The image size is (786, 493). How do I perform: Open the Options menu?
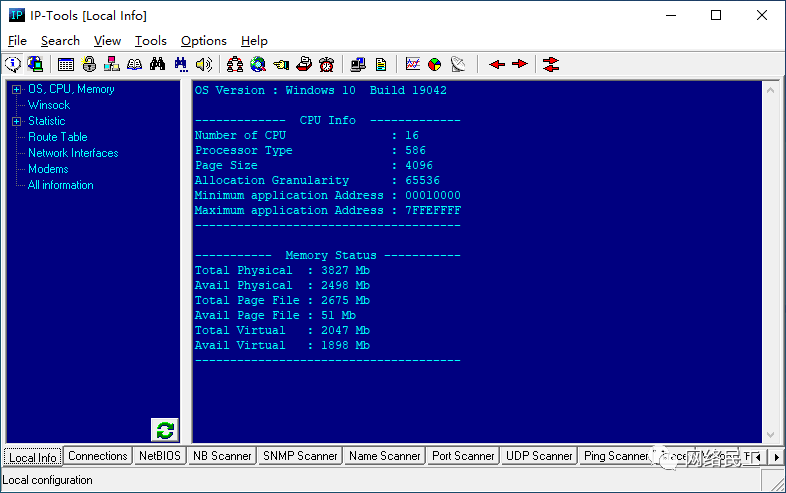pyautogui.click(x=204, y=41)
